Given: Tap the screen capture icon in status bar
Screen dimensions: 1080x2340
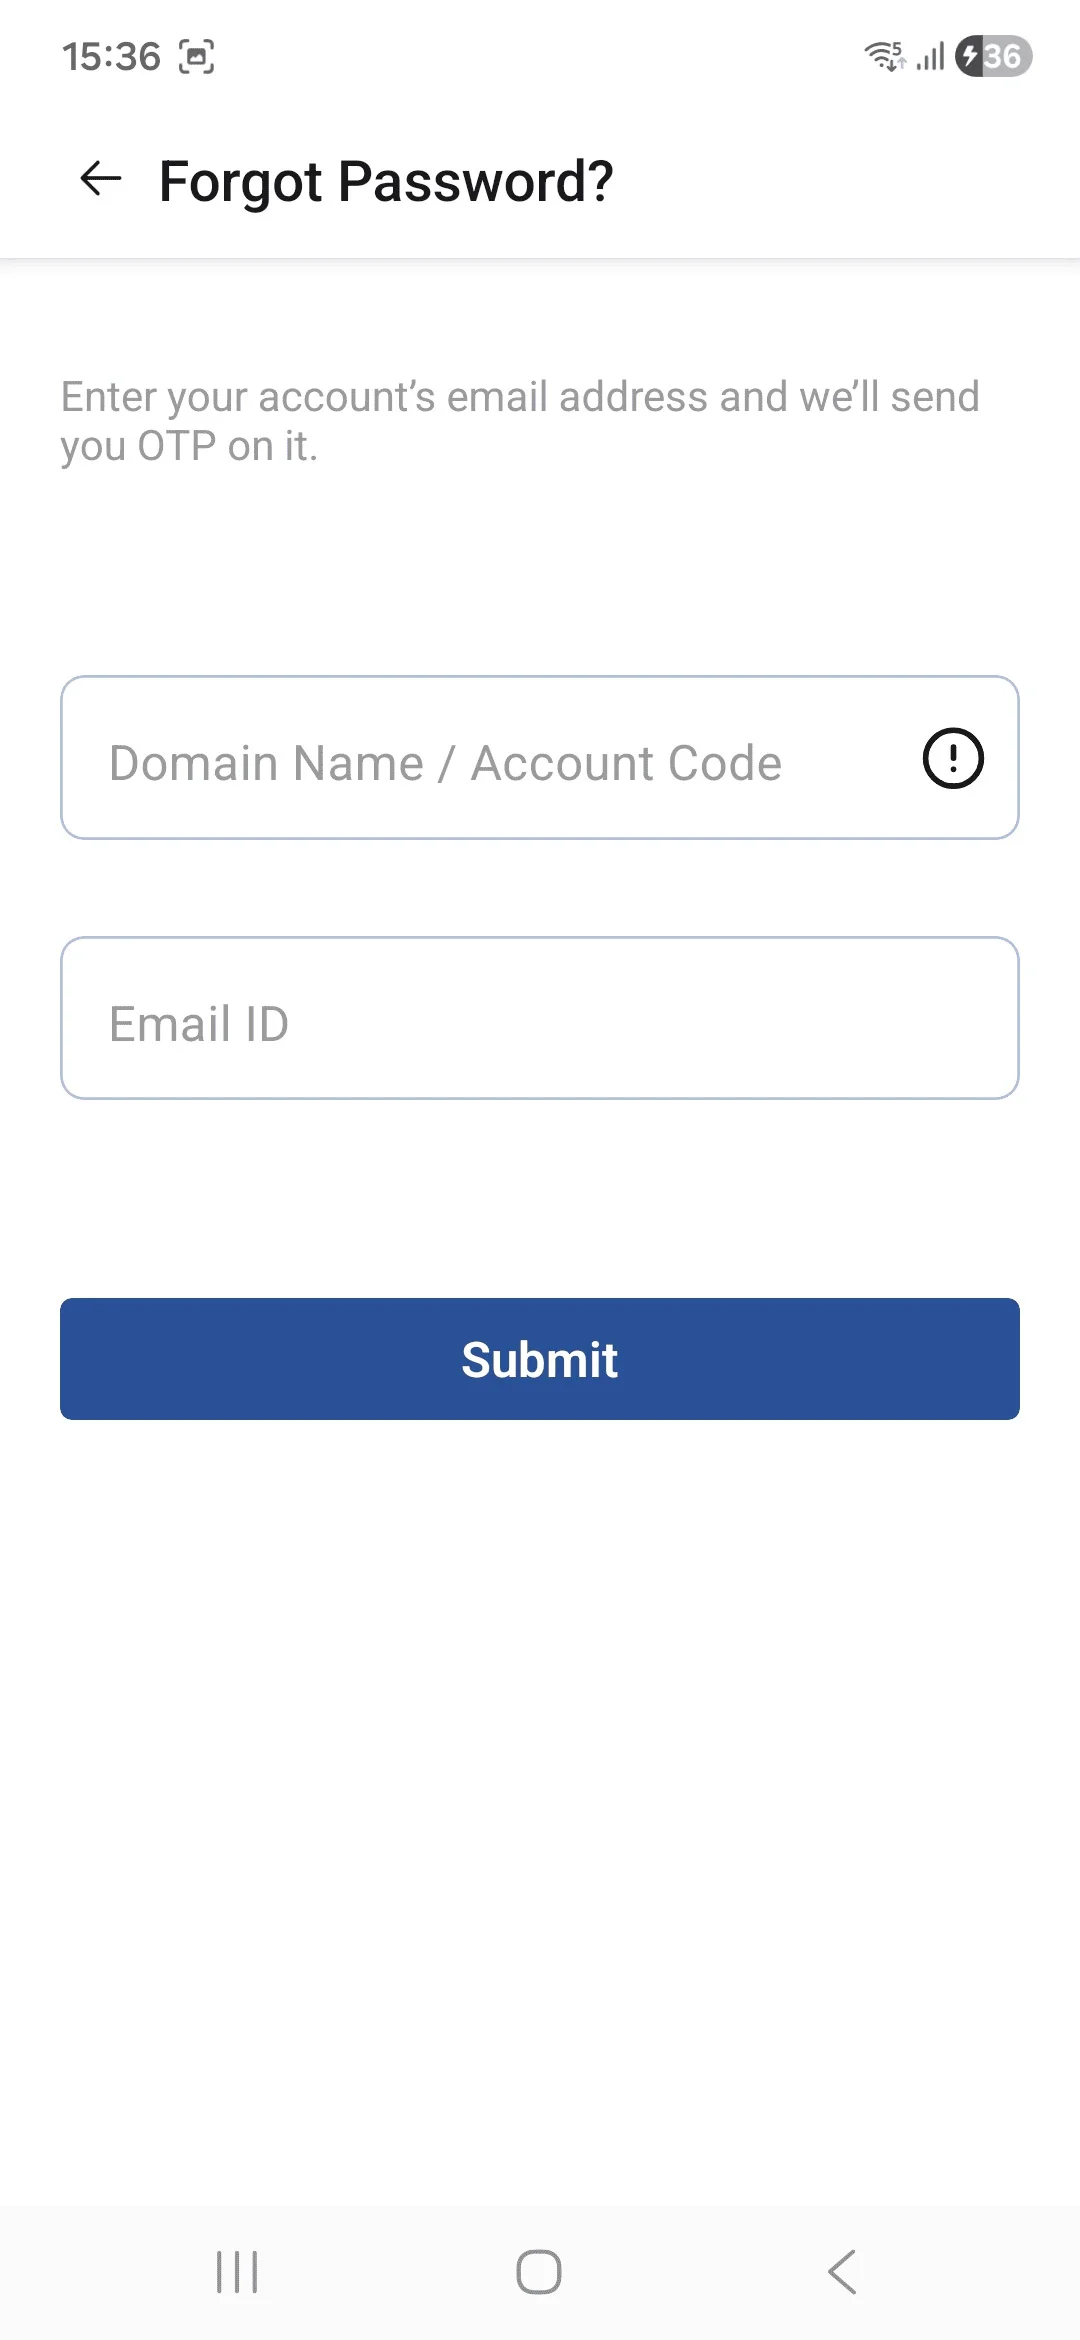Looking at the screenshot, I should [x=196, y=57].
